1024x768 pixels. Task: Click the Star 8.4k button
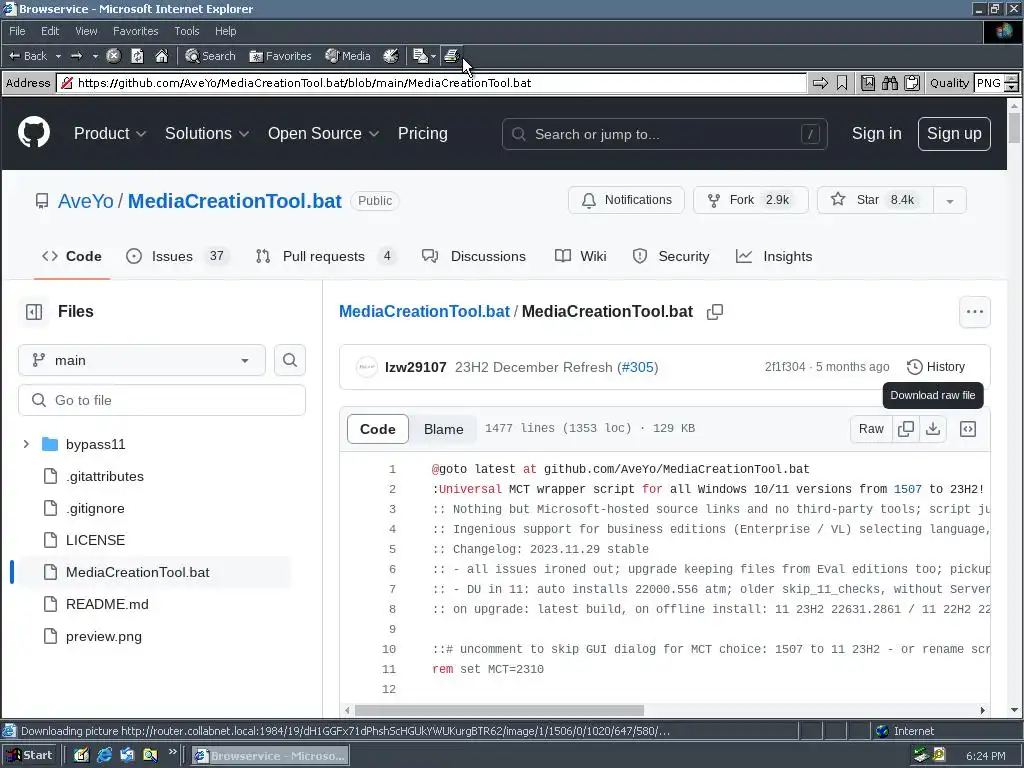876,200
